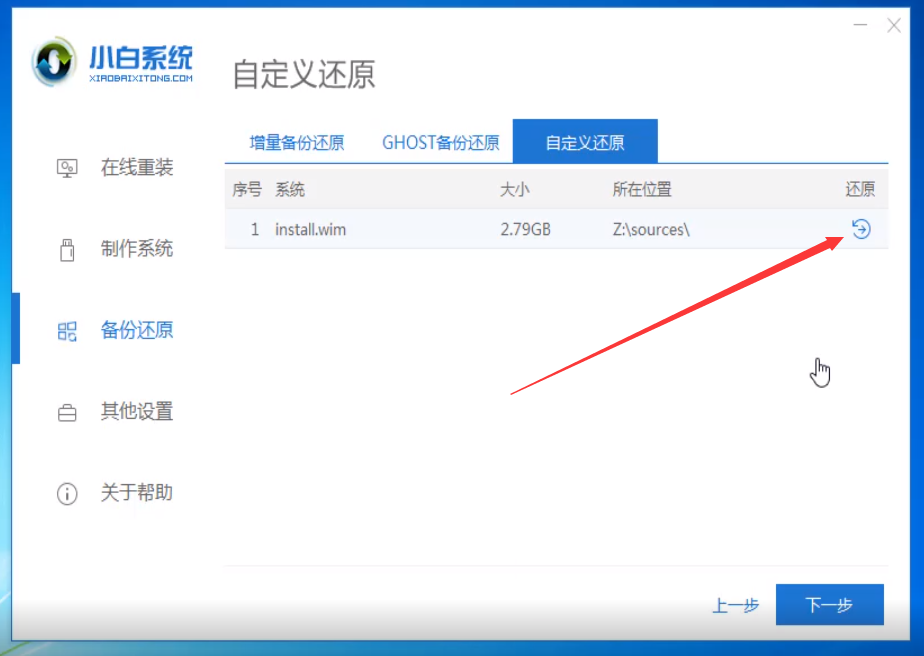Switch to the 增量备份还原 tab

click(296, 143)
